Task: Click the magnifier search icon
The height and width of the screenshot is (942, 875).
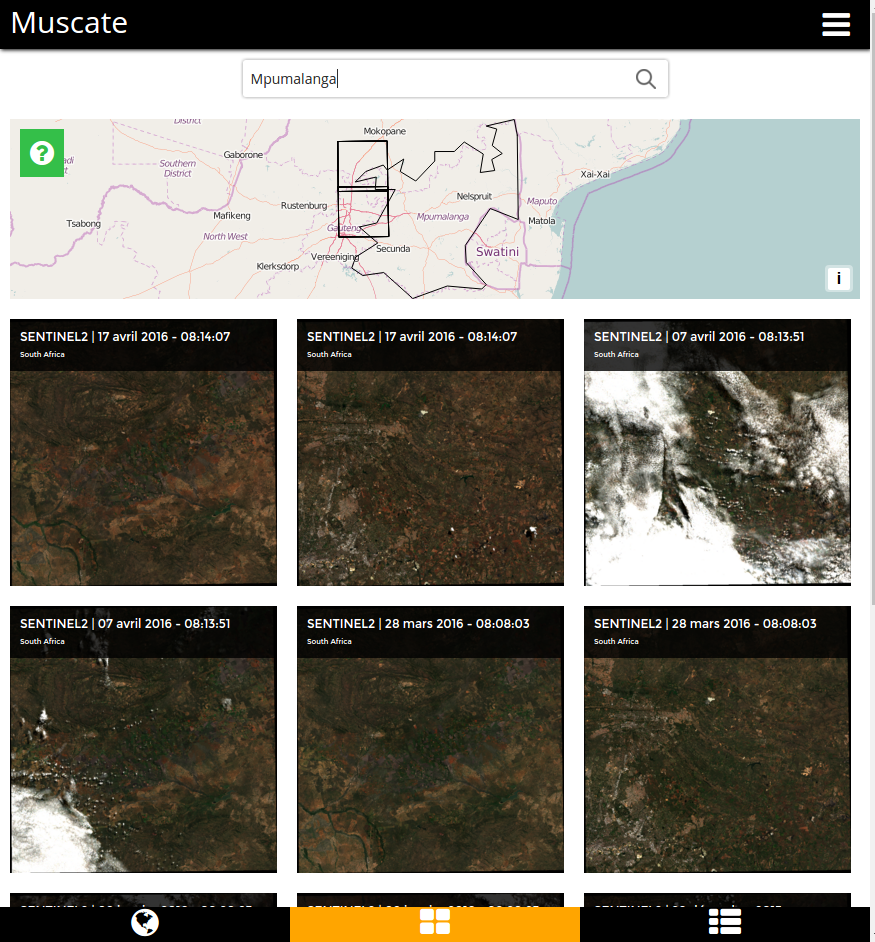Action: [645, 79]
